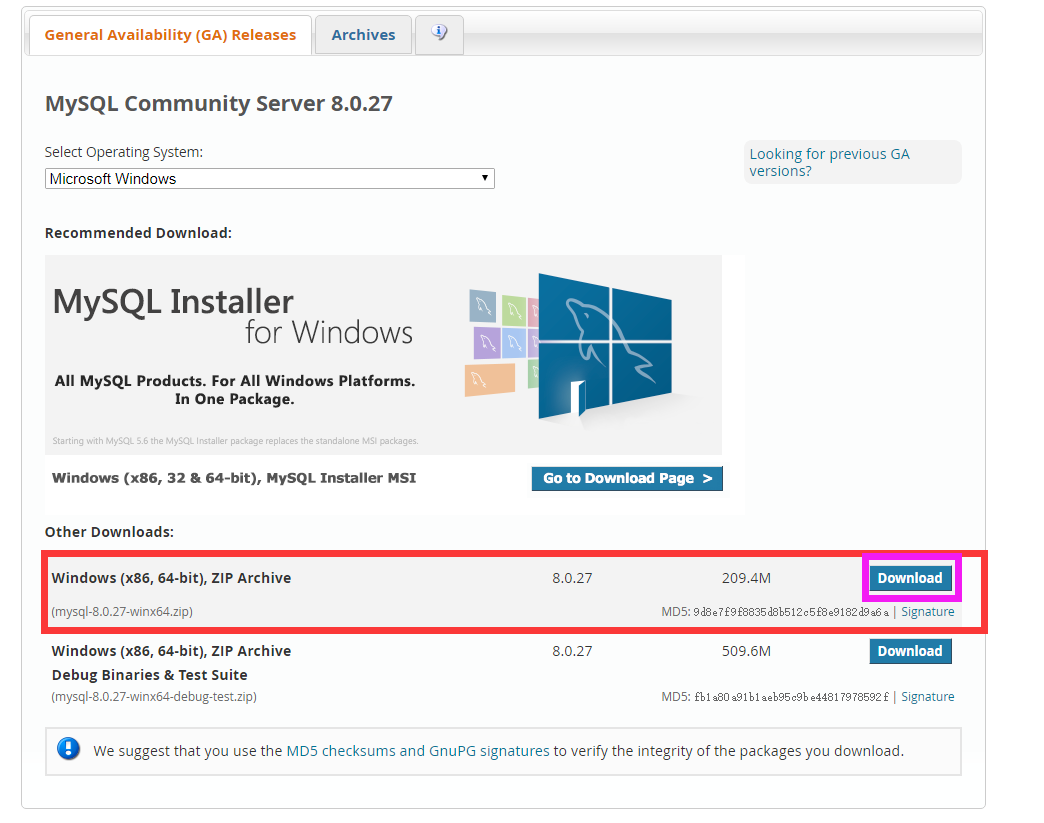1044x823 pixels.
Task: Click the blue exclamation info icon
Action: (x=69, y=749)
